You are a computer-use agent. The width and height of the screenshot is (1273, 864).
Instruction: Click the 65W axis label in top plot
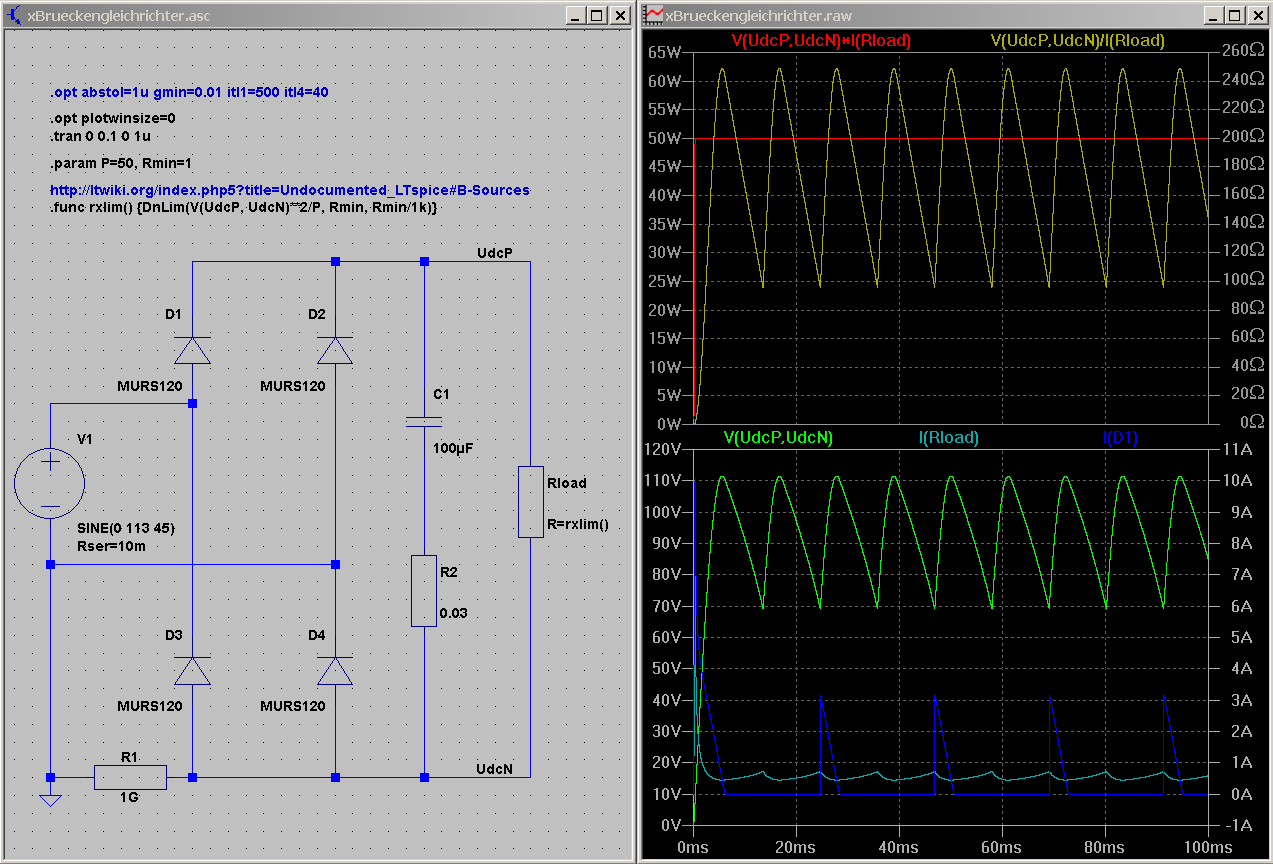click(x=665, y=52)
